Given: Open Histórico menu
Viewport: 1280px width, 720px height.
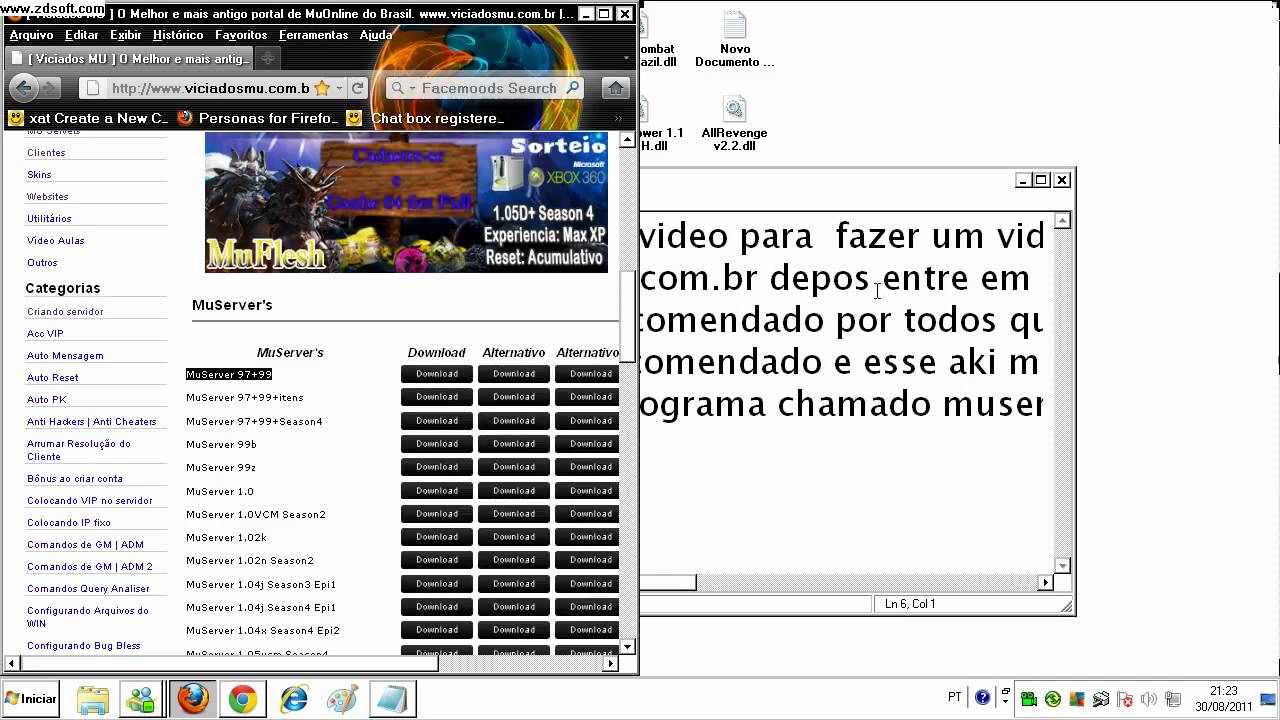Looking at the screenshot, I should pyautogui.click(x=178, y=35).
